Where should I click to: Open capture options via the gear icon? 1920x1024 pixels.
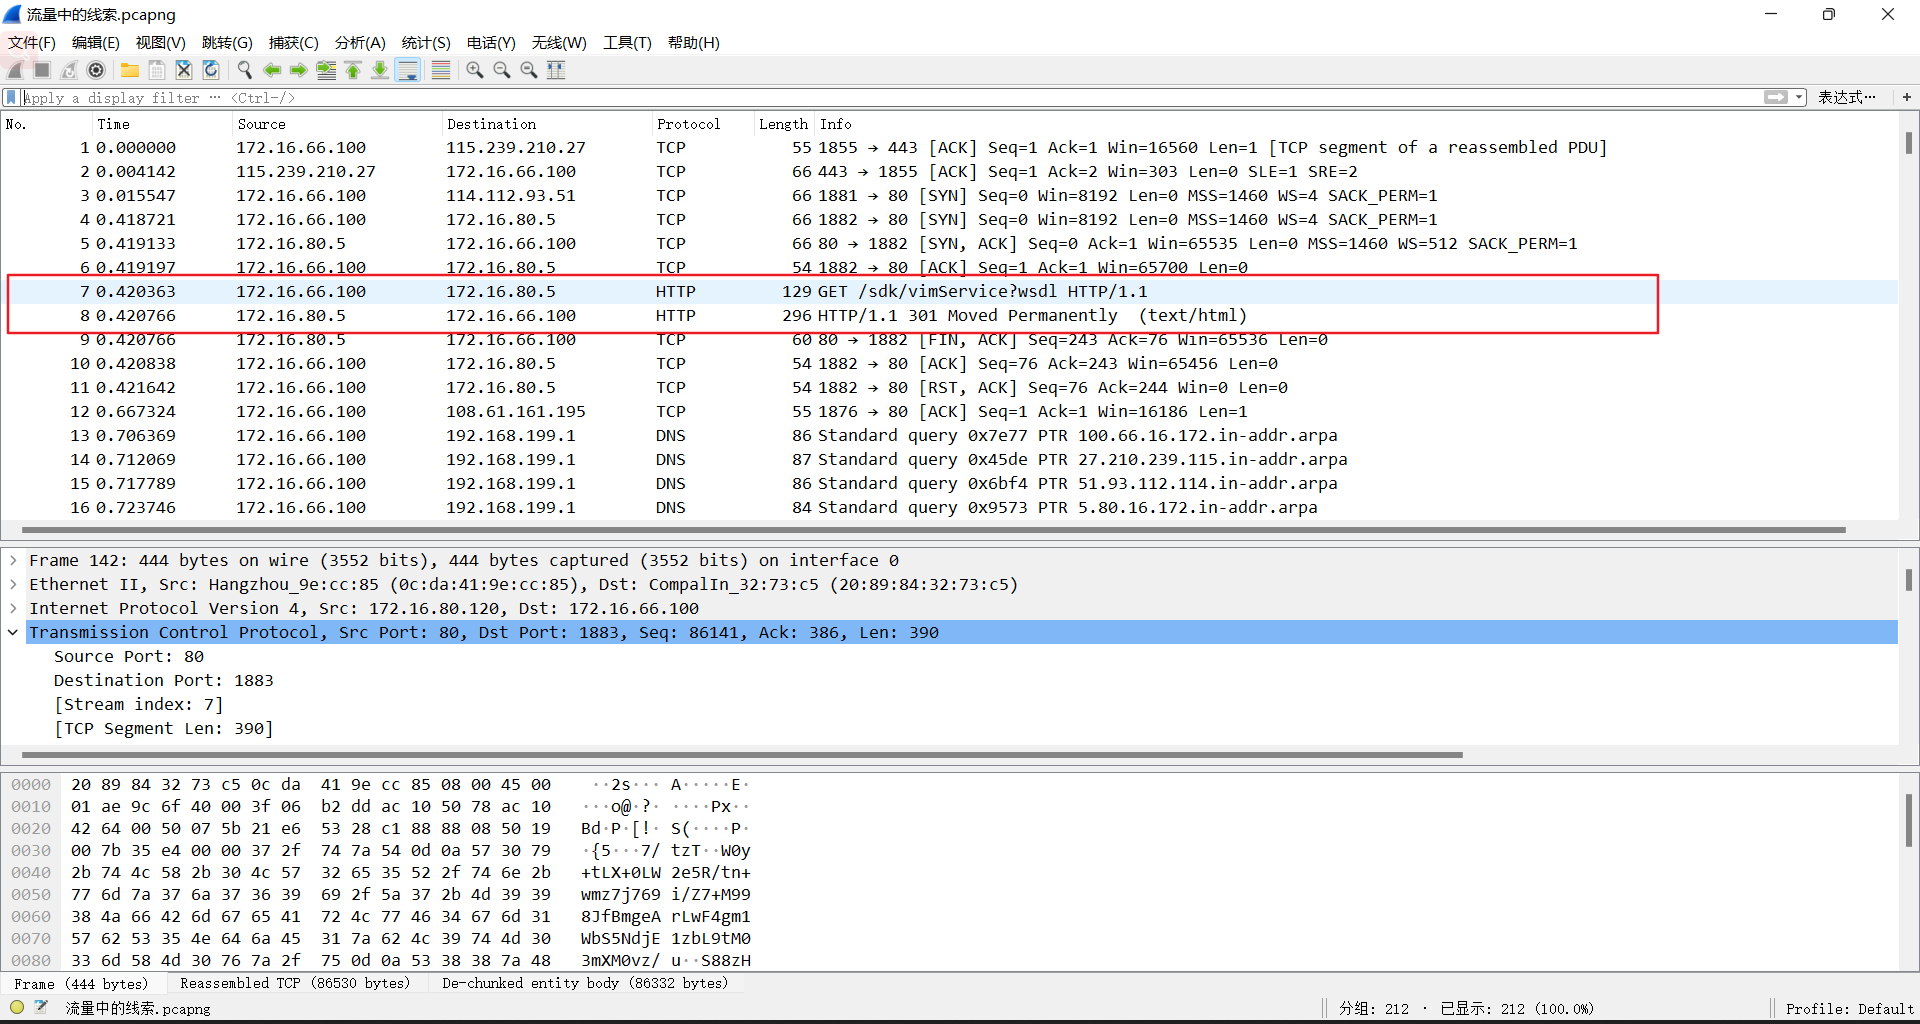(97, 70)
